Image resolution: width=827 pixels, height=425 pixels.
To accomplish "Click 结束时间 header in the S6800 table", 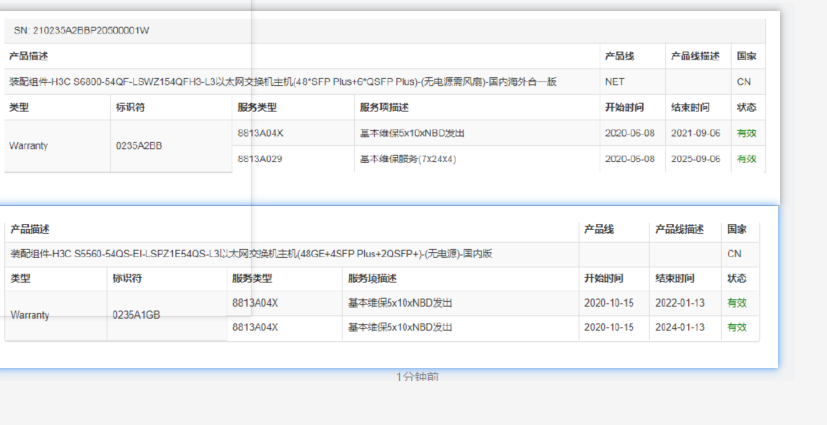I will point(690,108).
